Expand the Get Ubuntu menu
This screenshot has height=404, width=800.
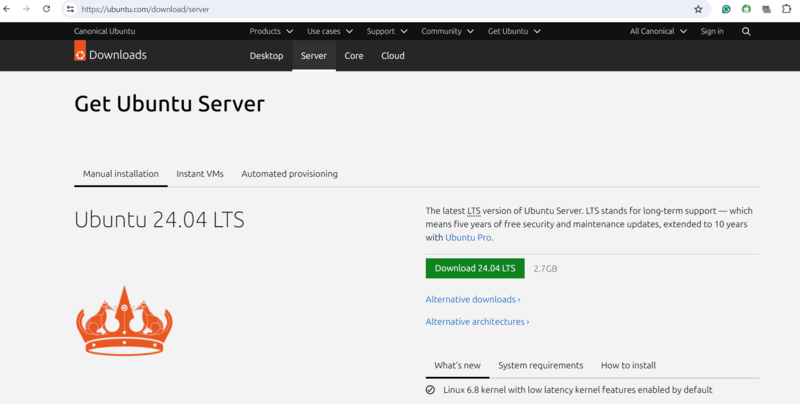[514, 31]
